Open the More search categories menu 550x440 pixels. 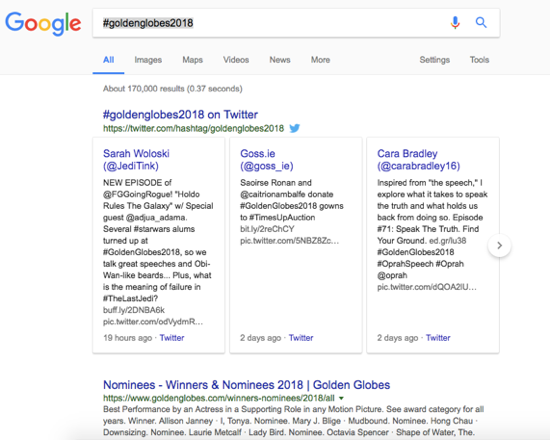click(320, 60)
